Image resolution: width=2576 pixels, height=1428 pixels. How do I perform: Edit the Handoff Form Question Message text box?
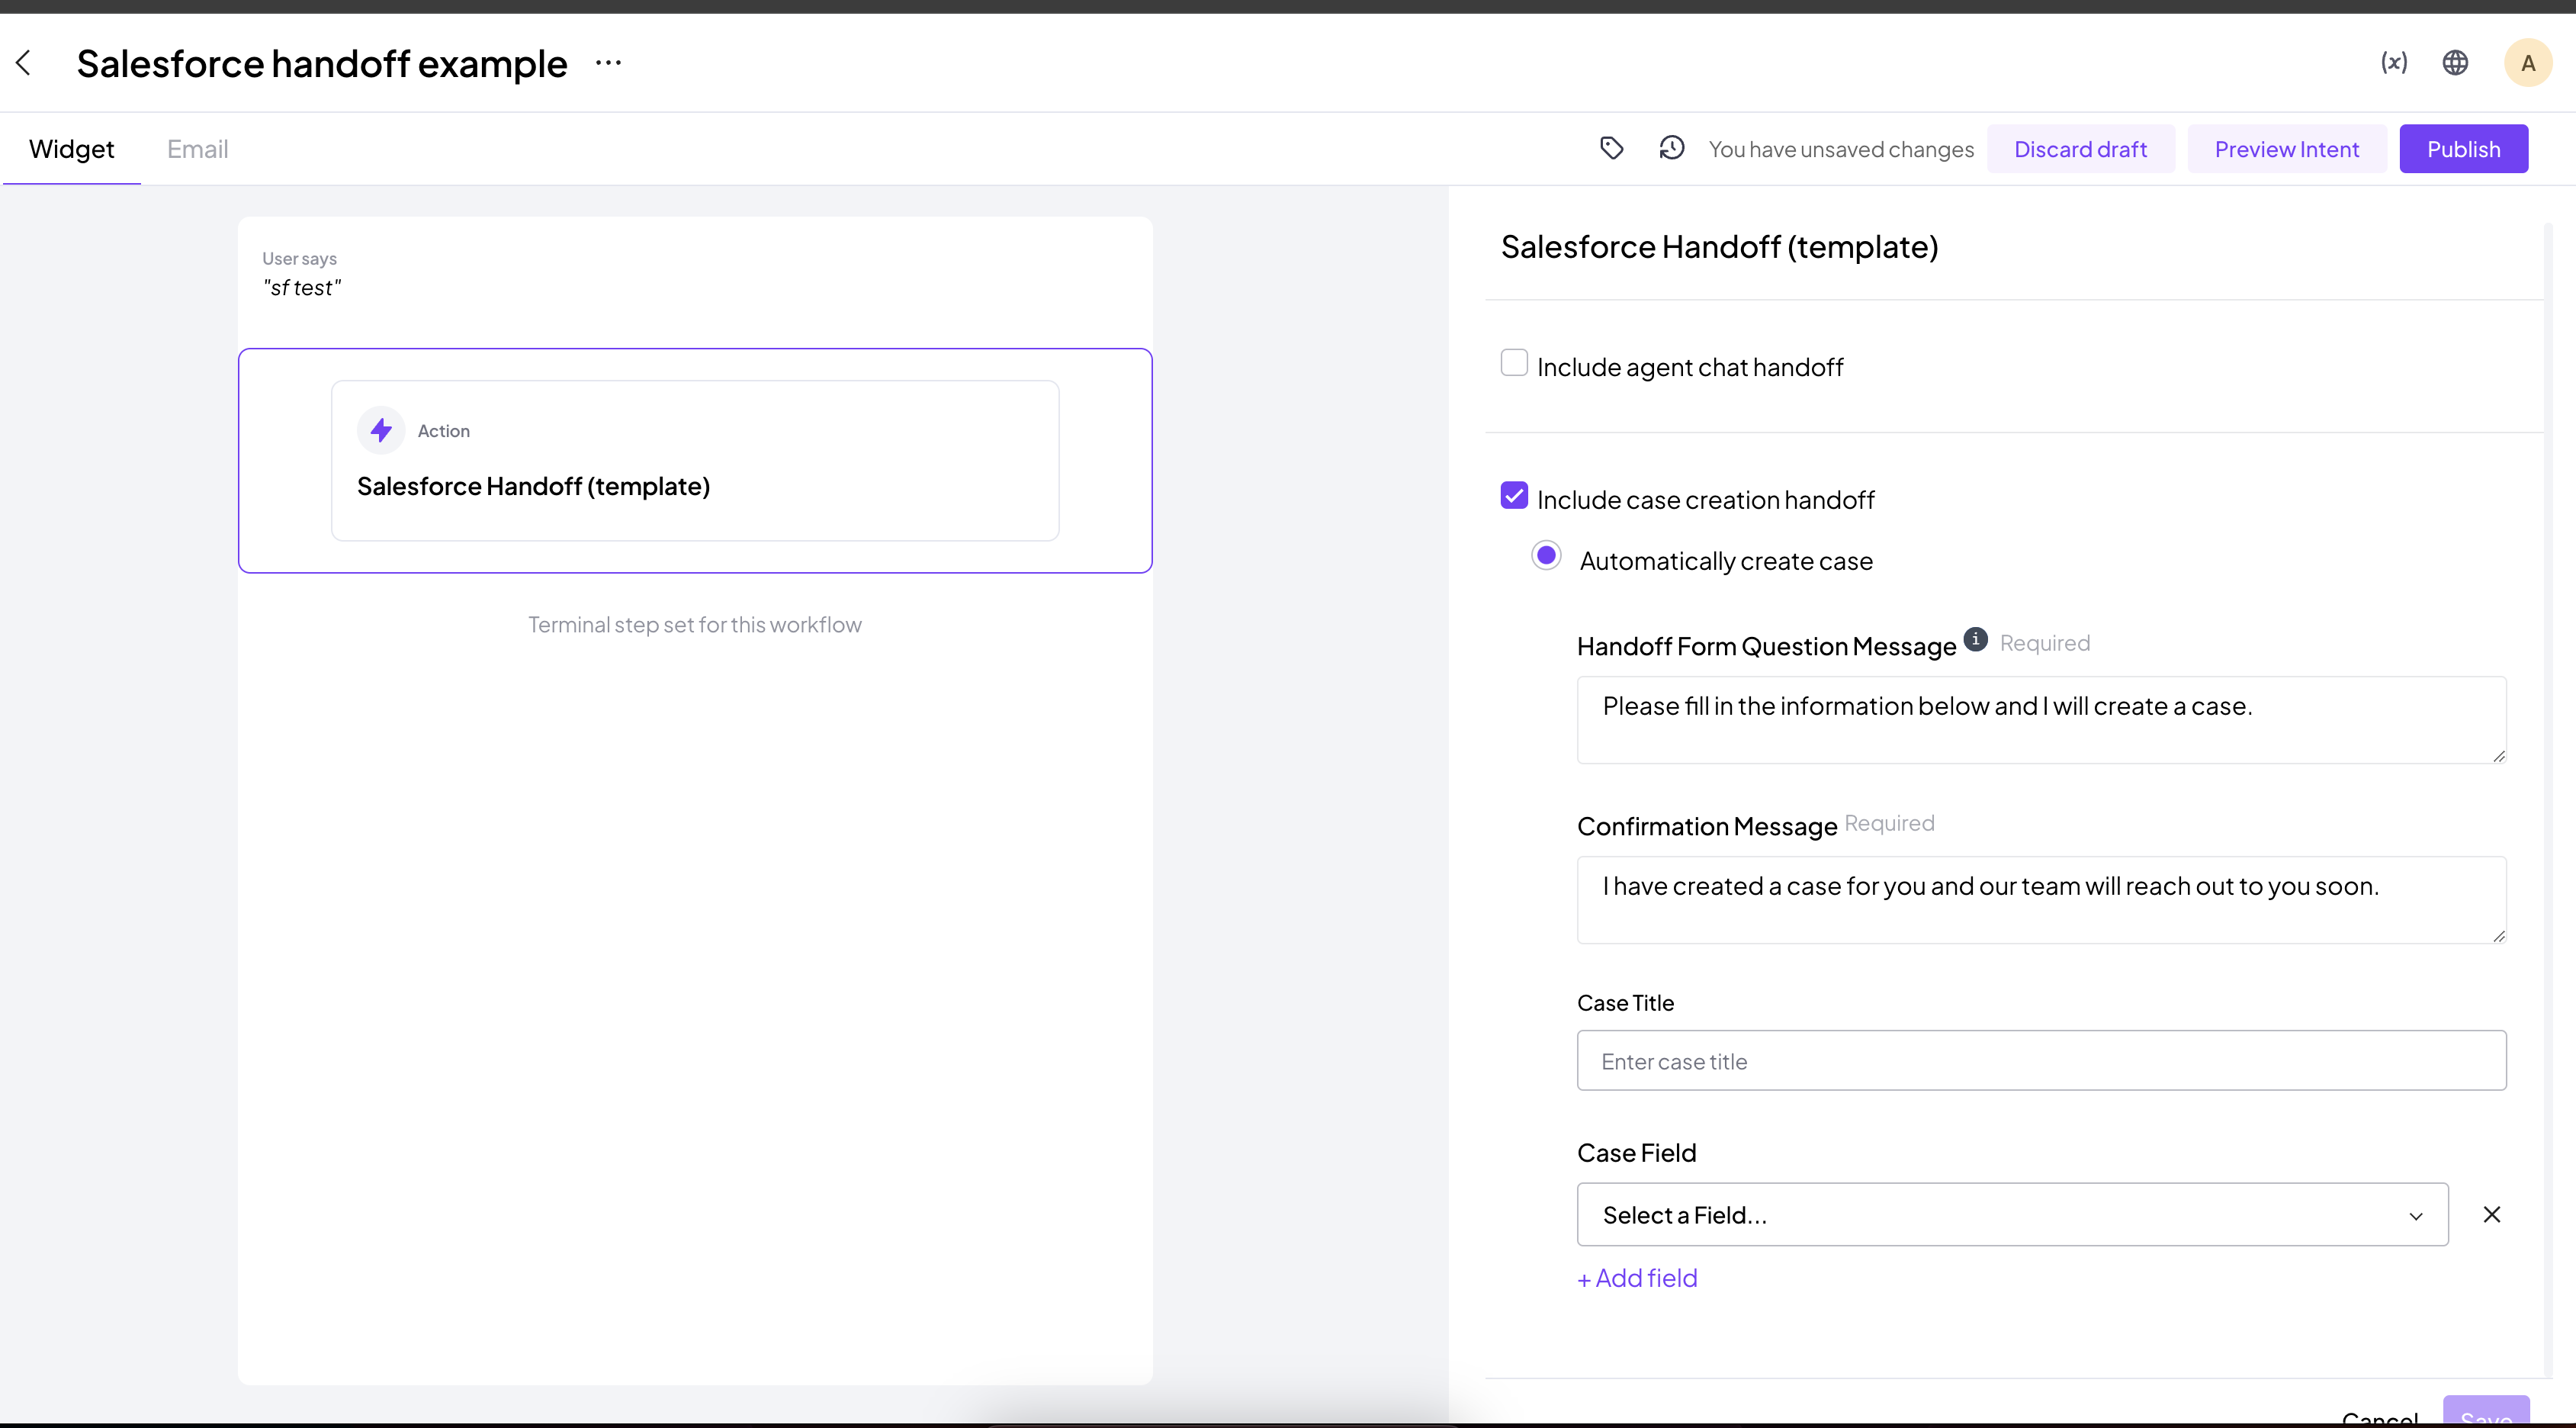2041,720
